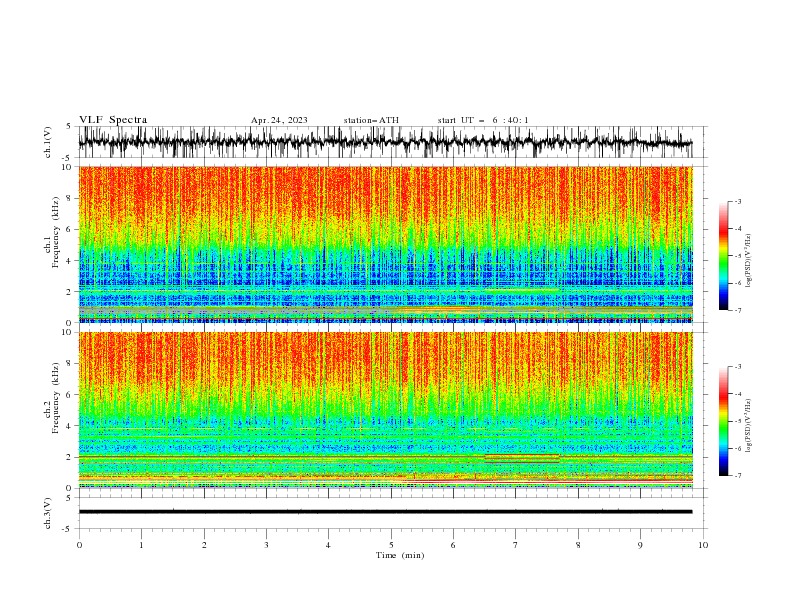Click the "5" tick on the ch.1(V) axis
Screen dimensions: 792x612
(x=70, y=126)
